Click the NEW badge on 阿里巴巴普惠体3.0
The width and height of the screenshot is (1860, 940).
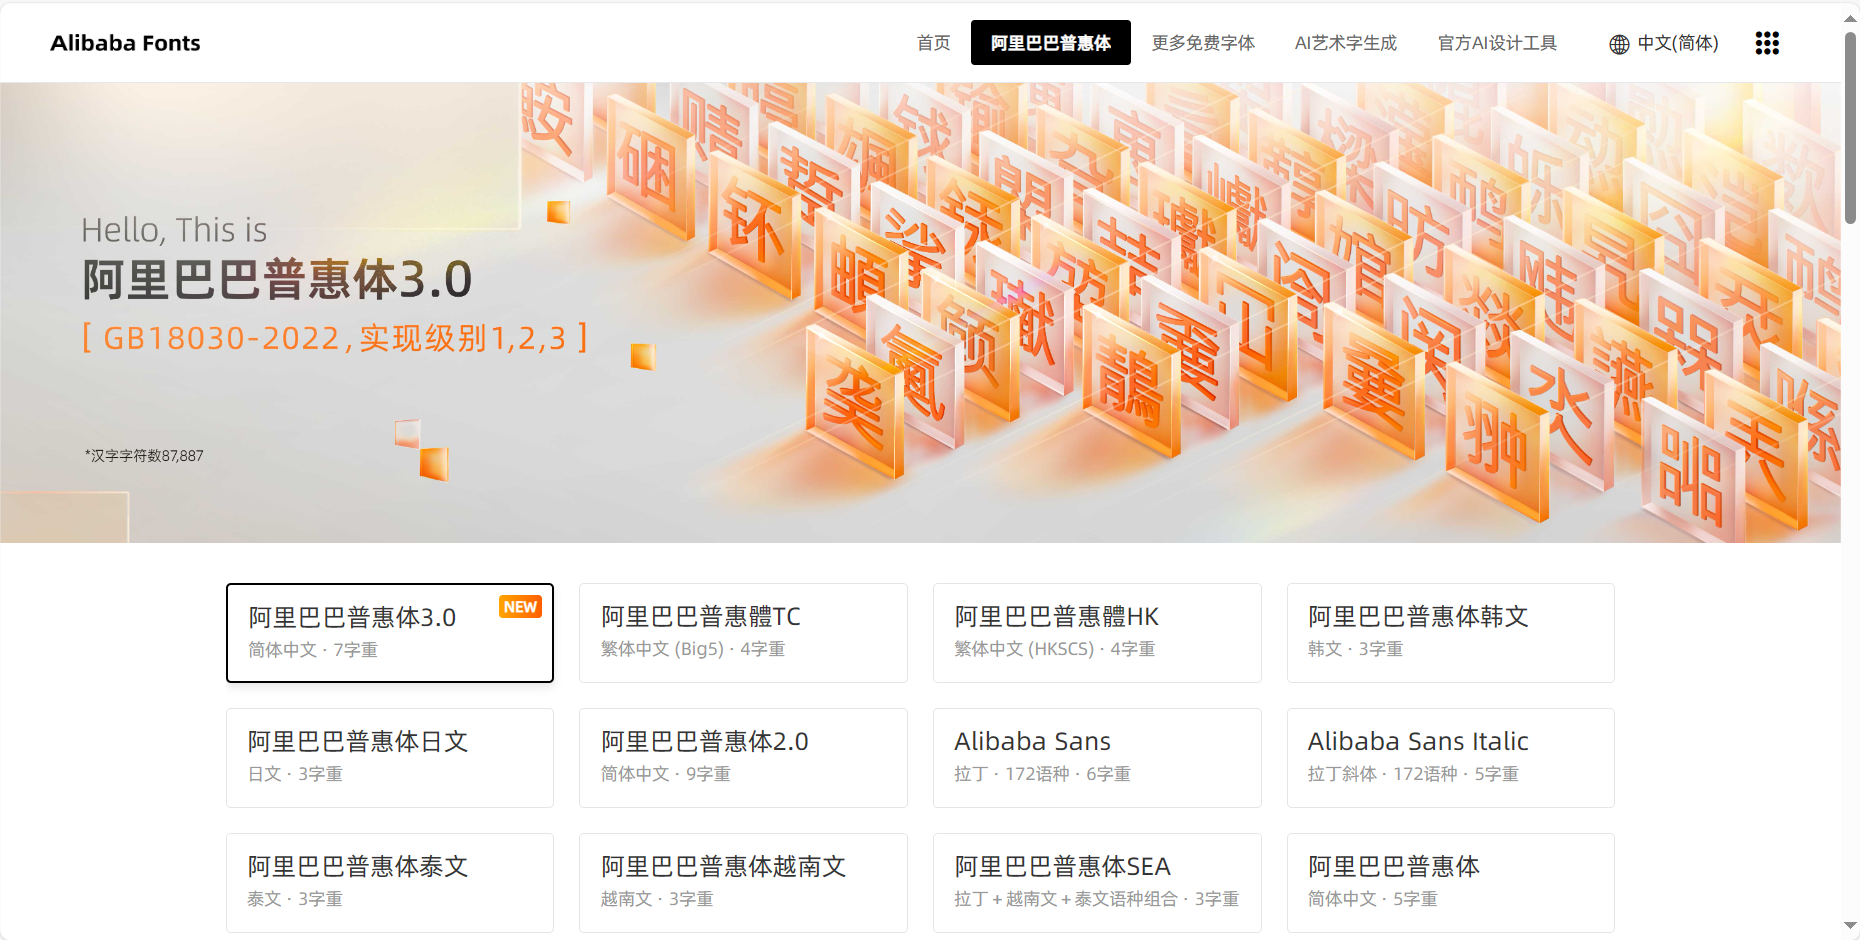click(x=520, y=606)
